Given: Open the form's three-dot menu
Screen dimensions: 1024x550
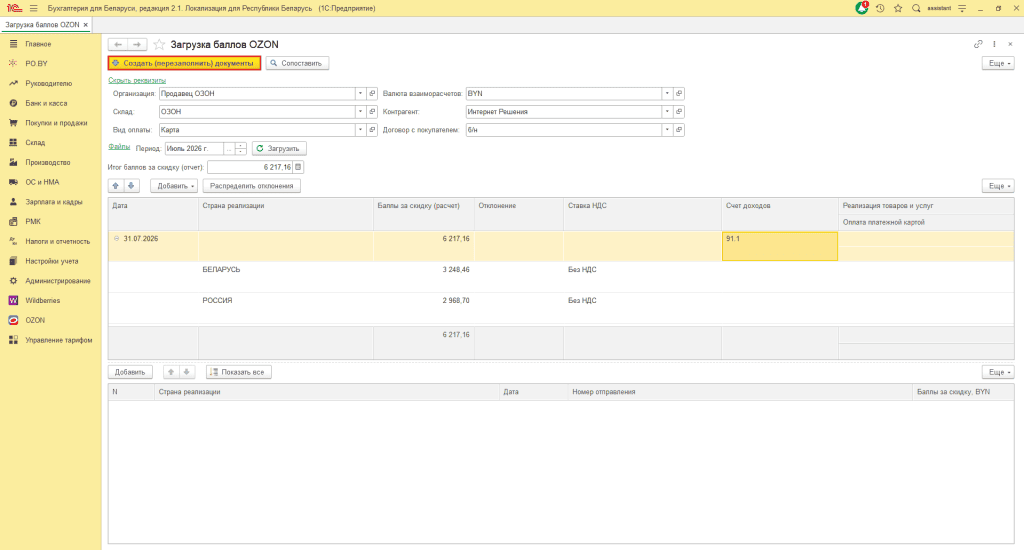Looking at the screenshot, I should pos(995,44).
